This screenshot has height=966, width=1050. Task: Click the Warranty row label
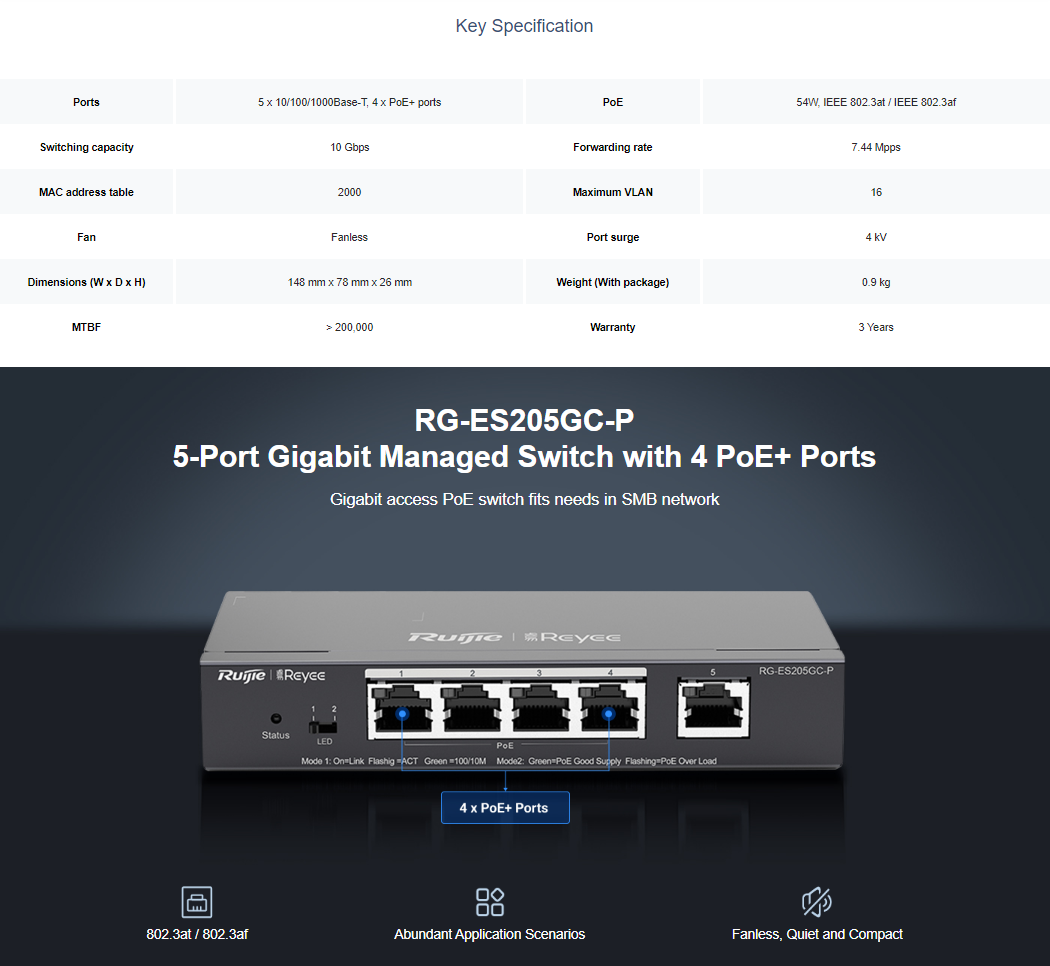[613, 327]
